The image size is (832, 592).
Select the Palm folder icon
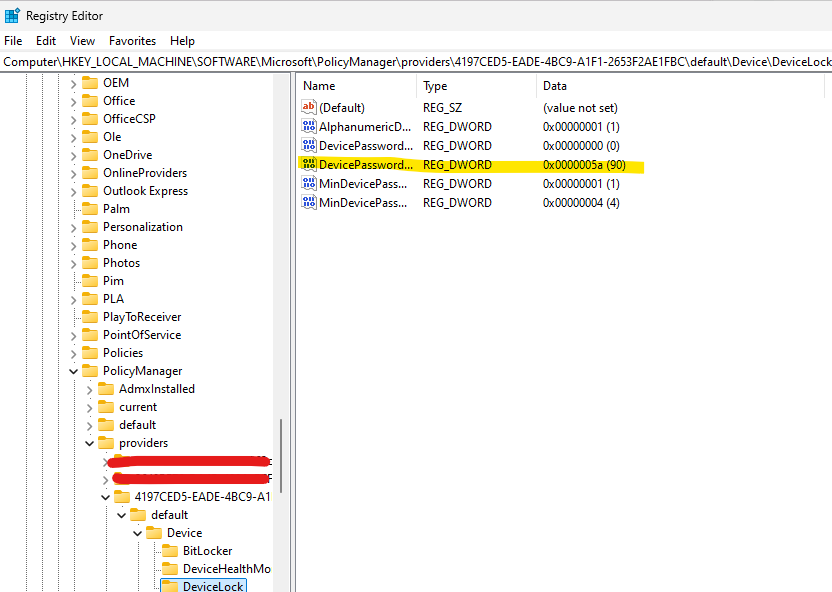pyautogui.click(x=90, y=209)
